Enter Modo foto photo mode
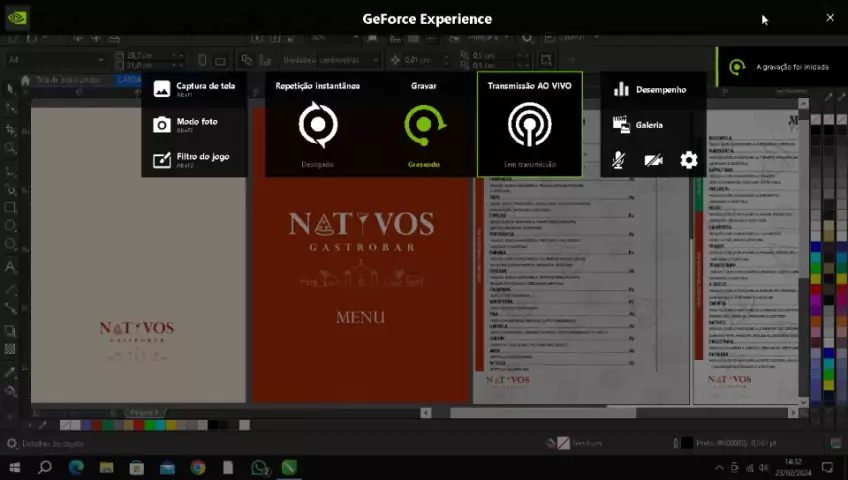This screenshot has width=848, height=480. point(194,124)
